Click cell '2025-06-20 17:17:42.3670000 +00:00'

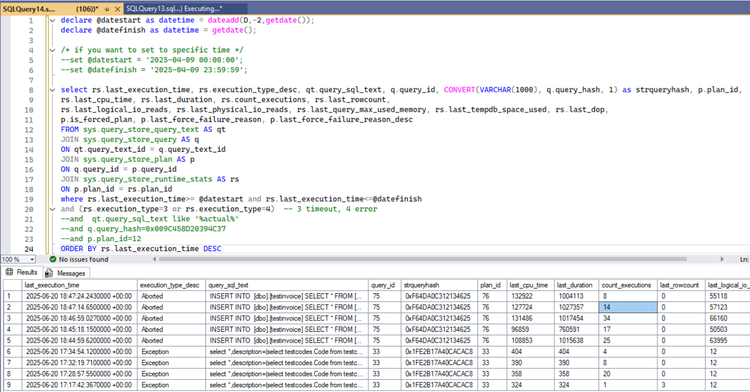point(80,385)
